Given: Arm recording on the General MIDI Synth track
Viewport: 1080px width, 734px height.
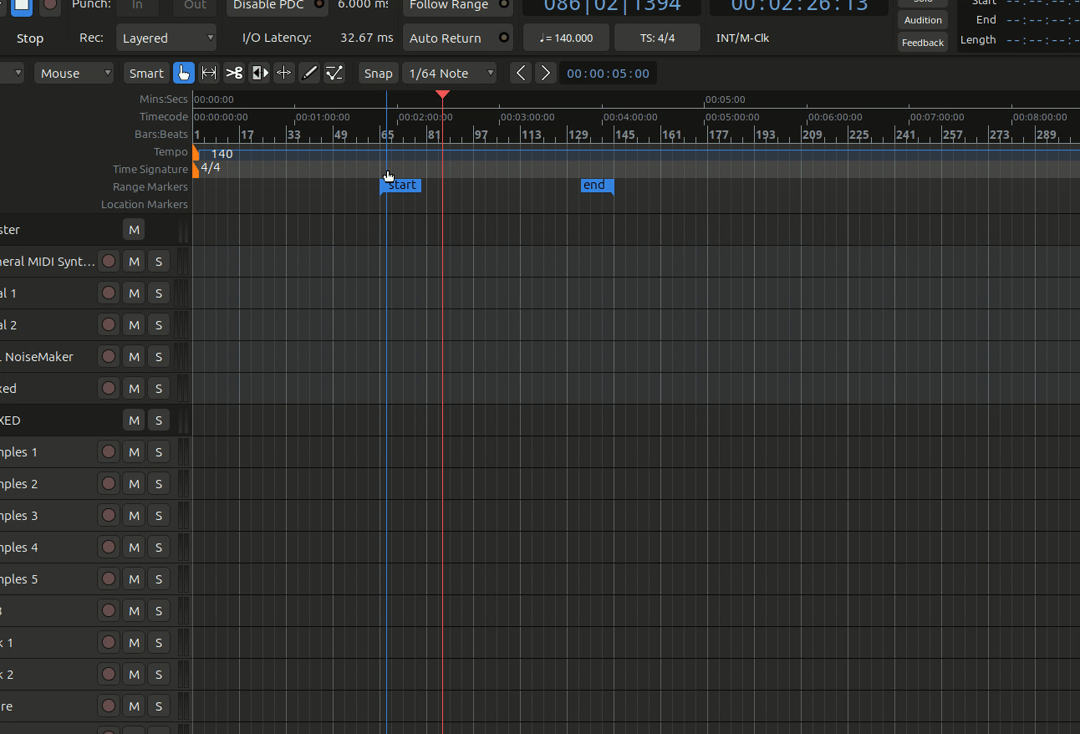Looking at the screenshot, I should click(x=109, y=262).
